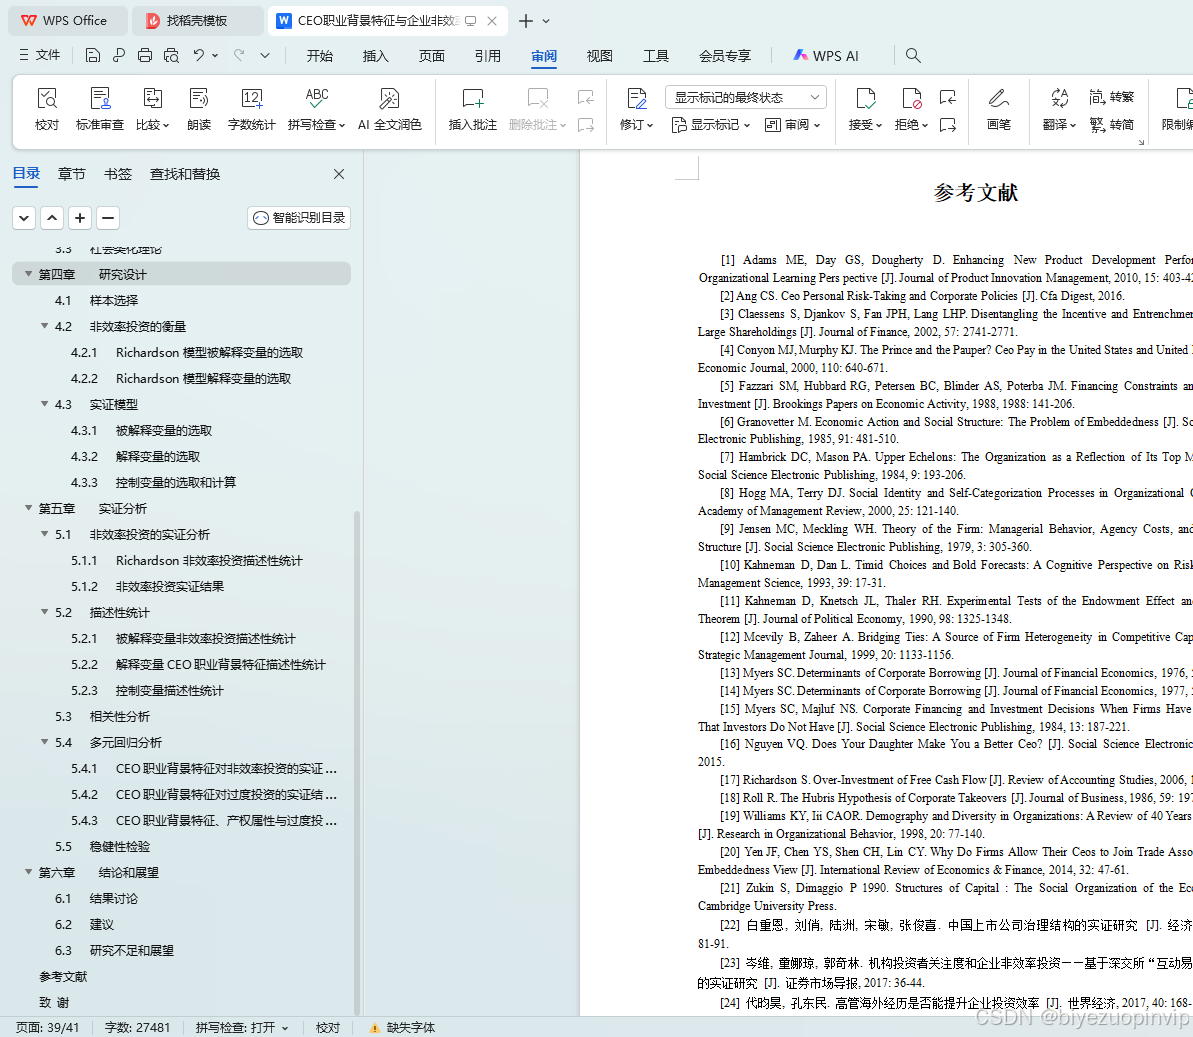Open the 拼写检查: 打开 status dropdown
This screenshot has width=1193, height=1037.
coord(242,1027)
